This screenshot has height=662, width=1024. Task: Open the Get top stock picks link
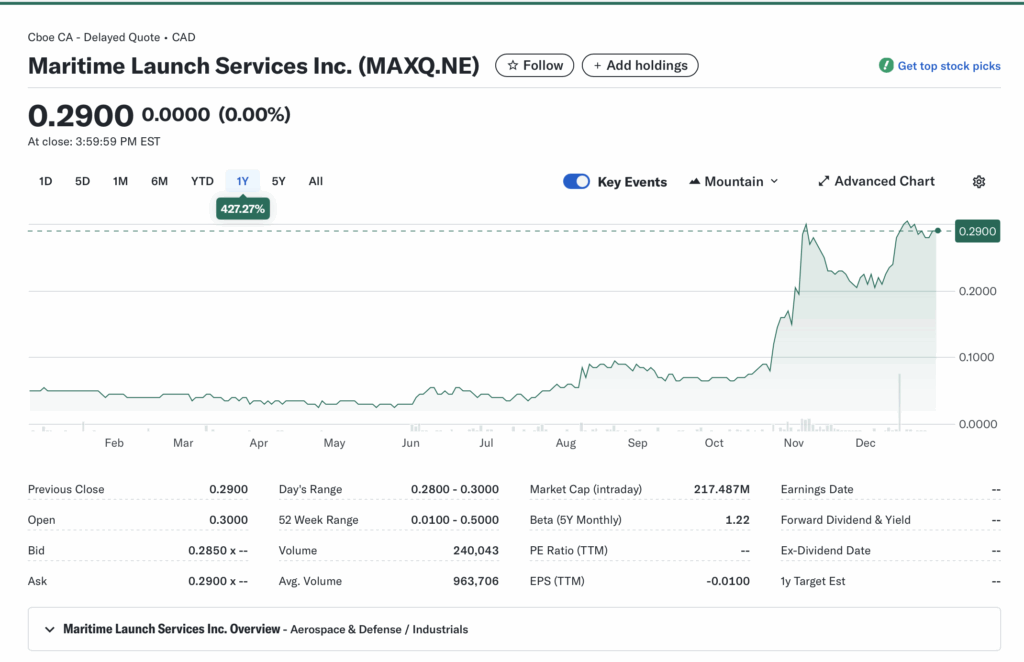[946, 66]
